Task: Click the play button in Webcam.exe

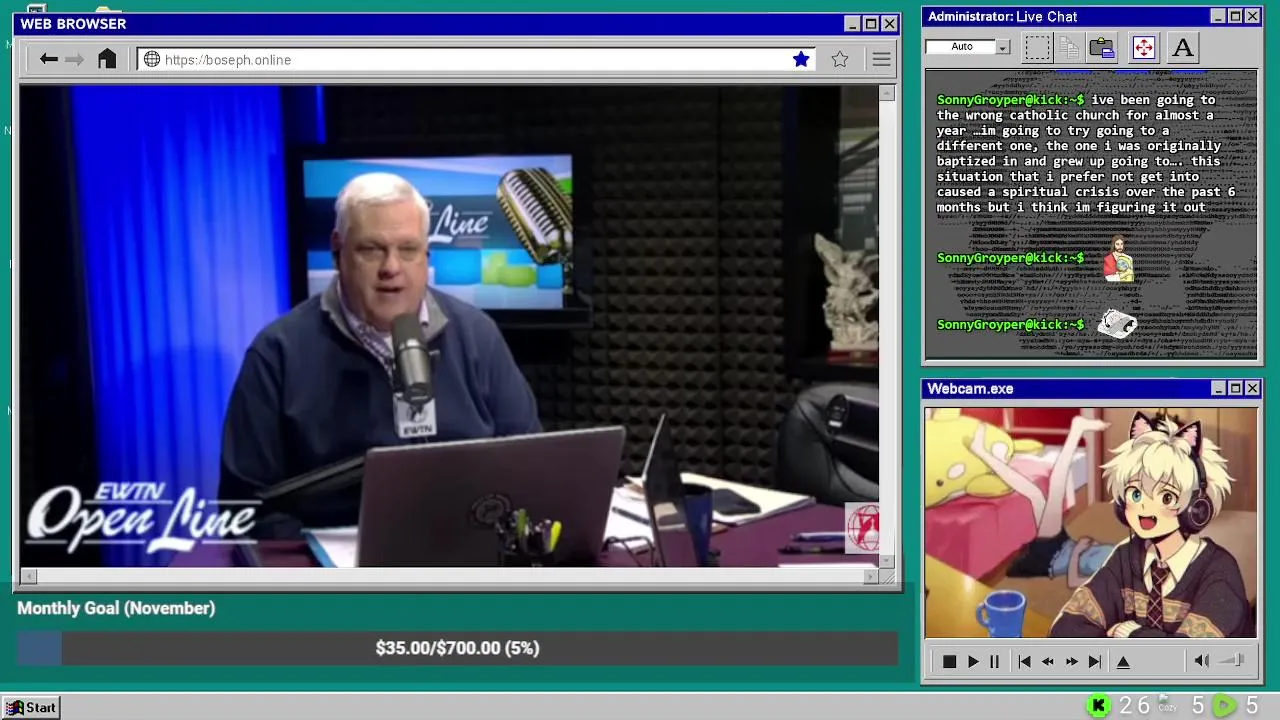Action: click(972, 661)
